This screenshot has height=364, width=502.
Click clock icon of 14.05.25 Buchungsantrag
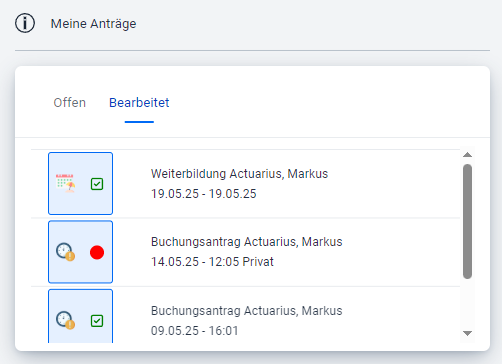[65, 252]
